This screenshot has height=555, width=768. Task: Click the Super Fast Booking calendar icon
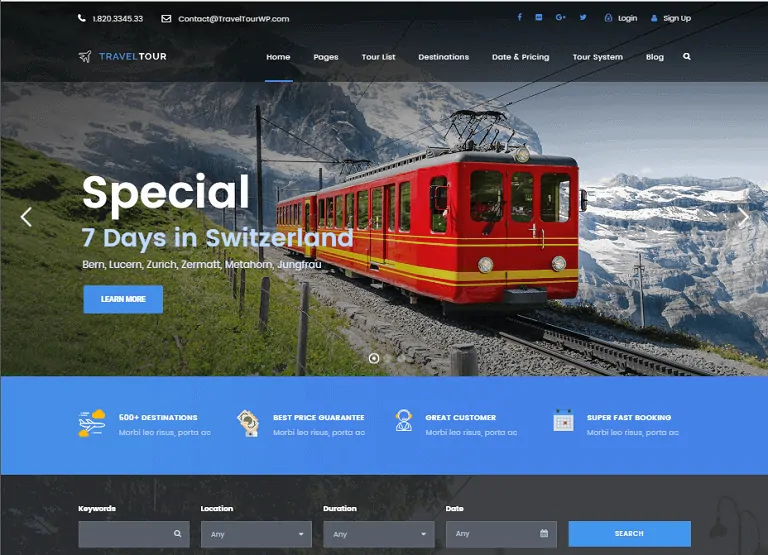pos(563,421)
